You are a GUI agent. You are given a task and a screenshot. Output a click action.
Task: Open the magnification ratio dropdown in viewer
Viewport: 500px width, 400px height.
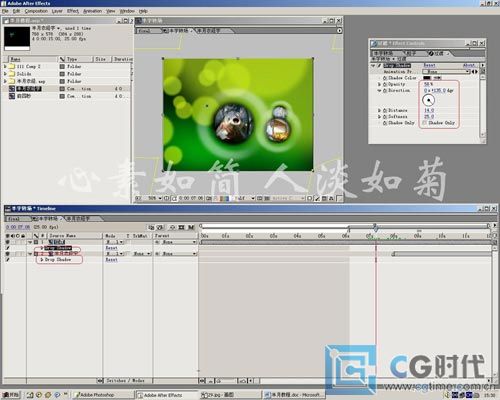(x=154, y=198)
